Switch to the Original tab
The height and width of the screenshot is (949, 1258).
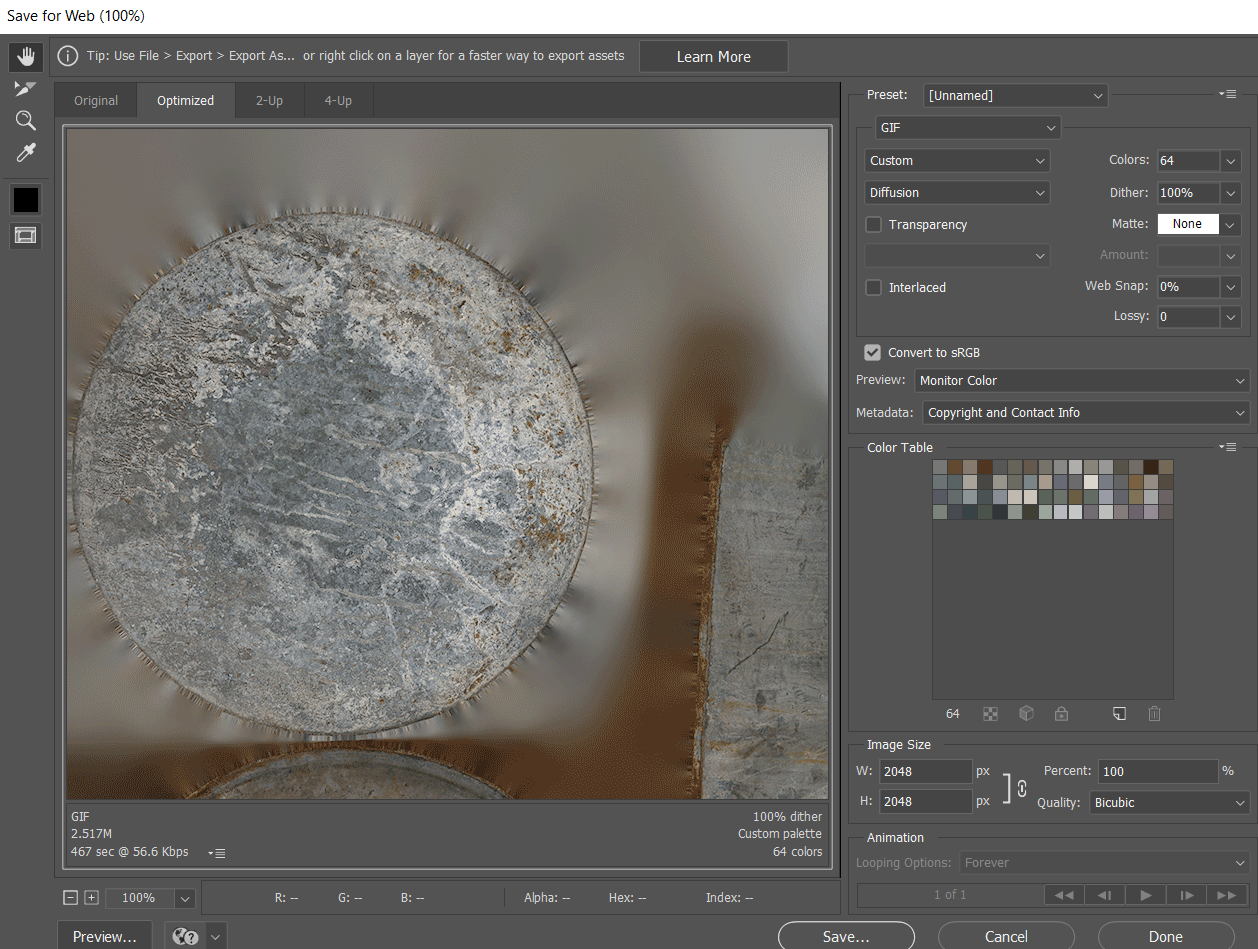[96, 101]
